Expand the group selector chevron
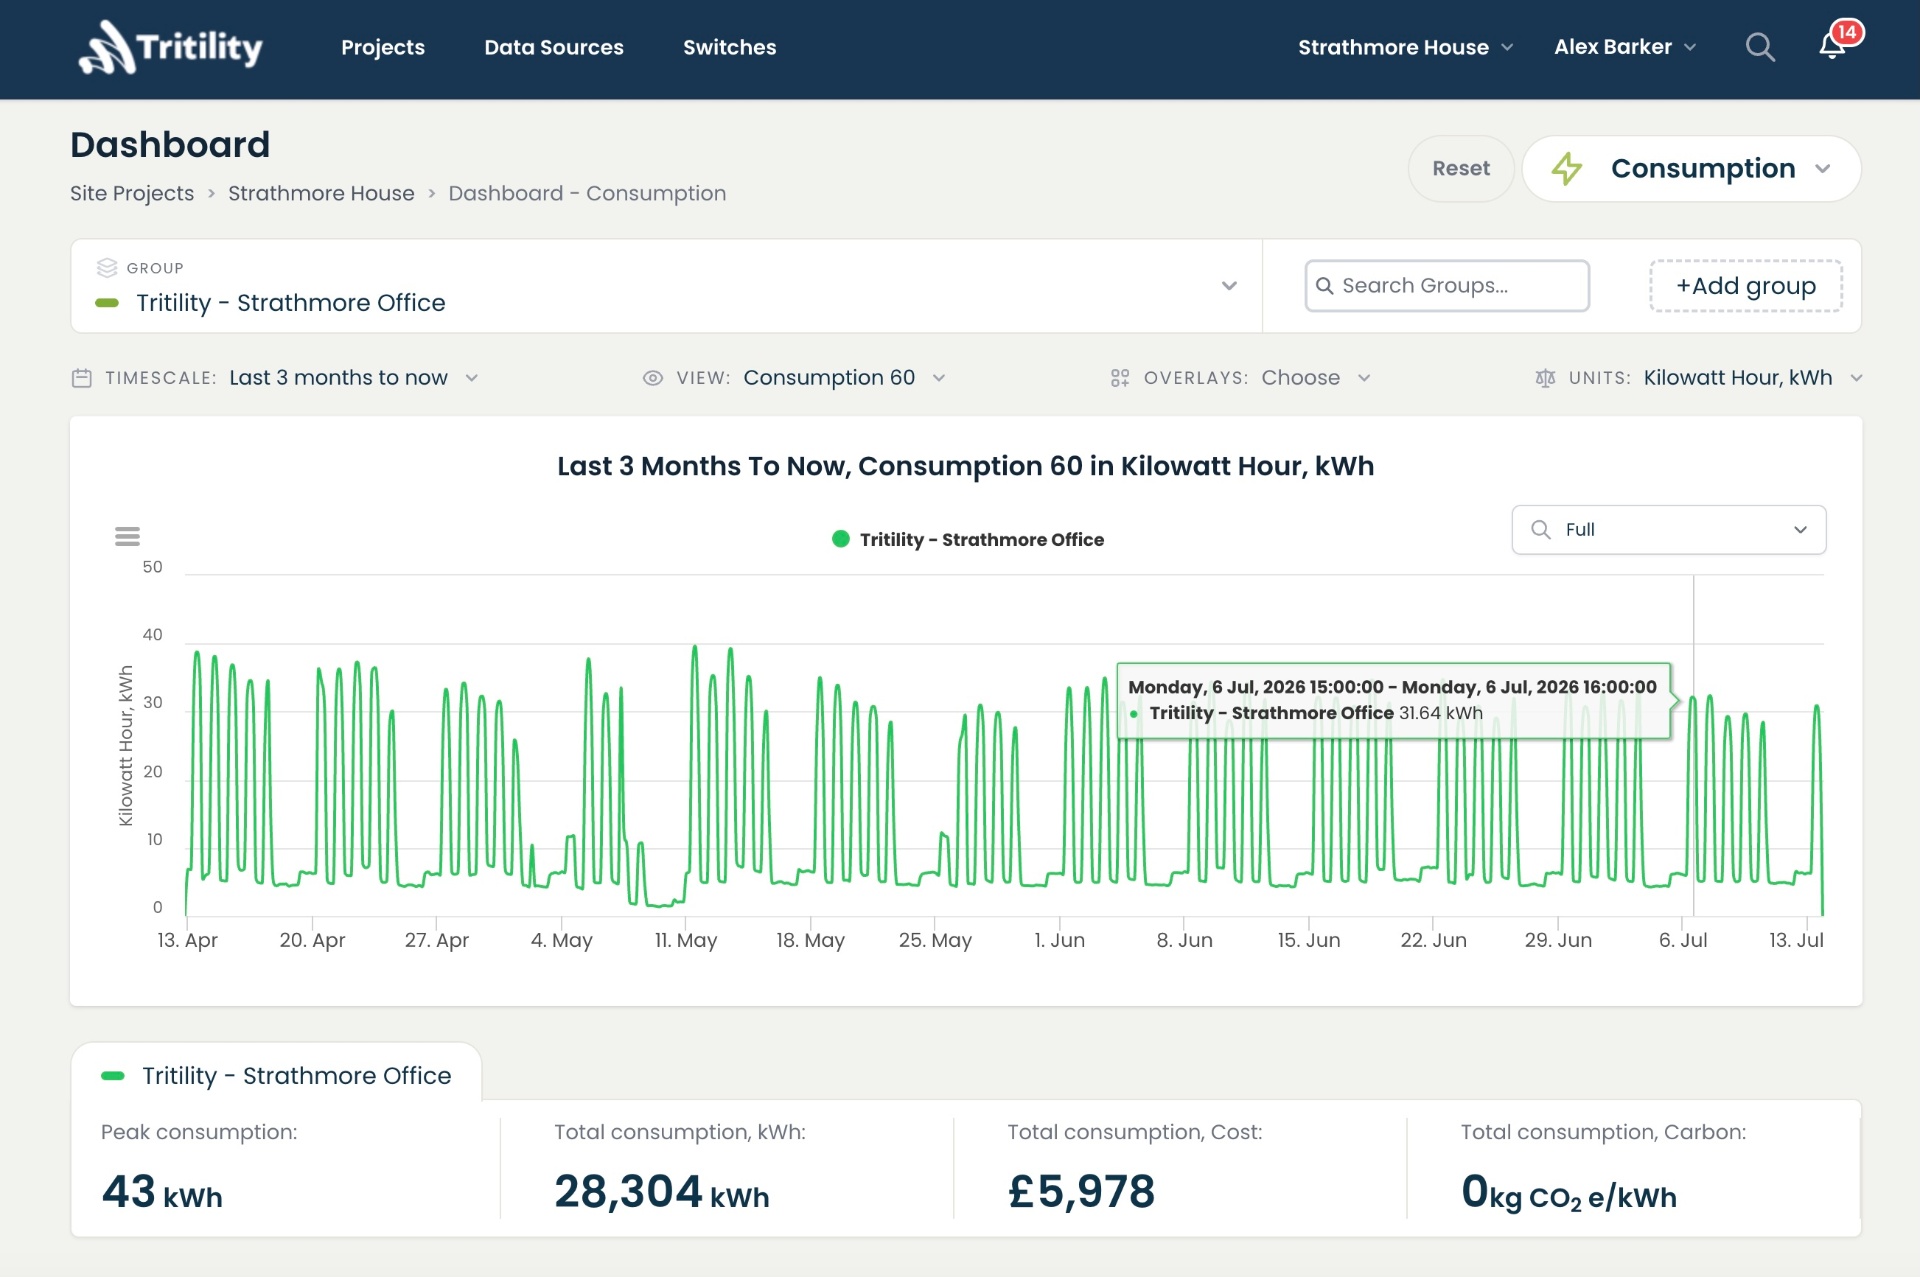 coord(1229,286)
